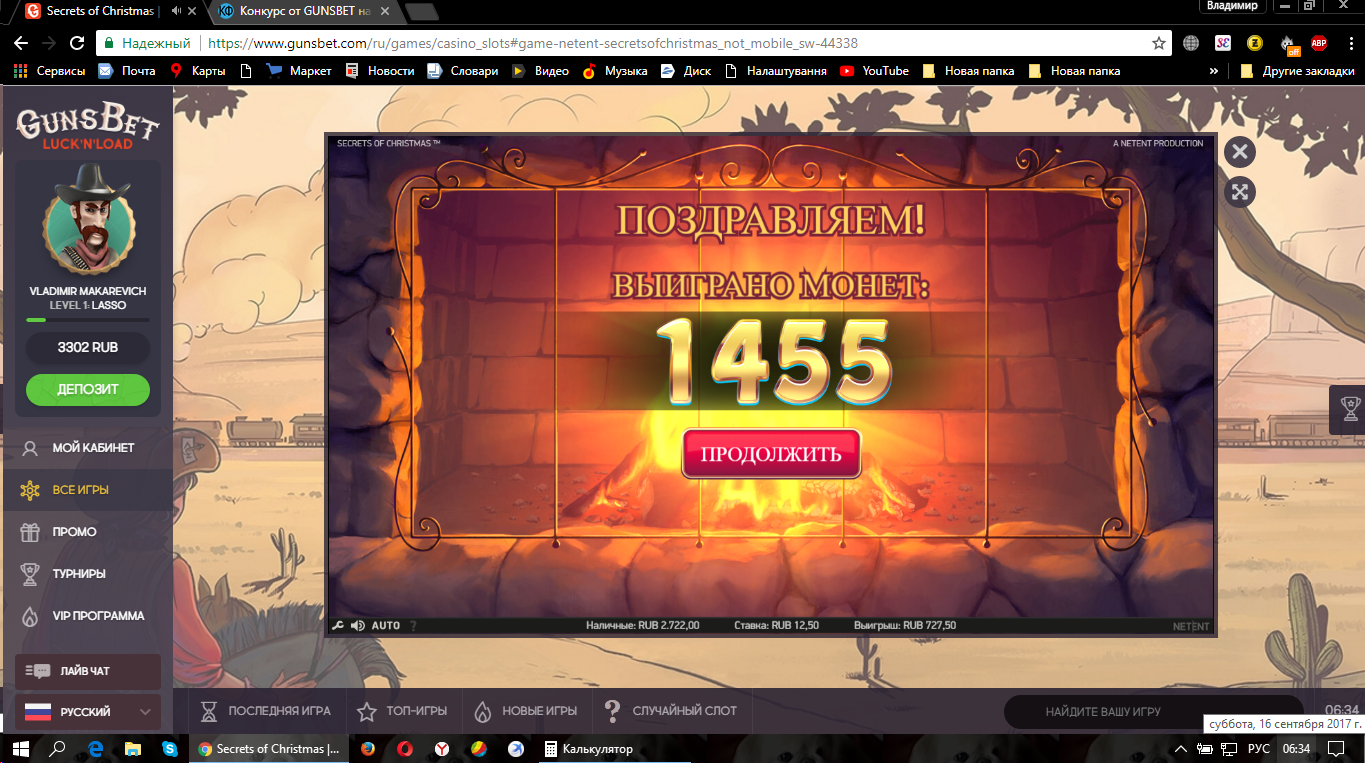Open the yellow Z extension icon
The image size is (1365, 763).
[x=1254, y=43]
